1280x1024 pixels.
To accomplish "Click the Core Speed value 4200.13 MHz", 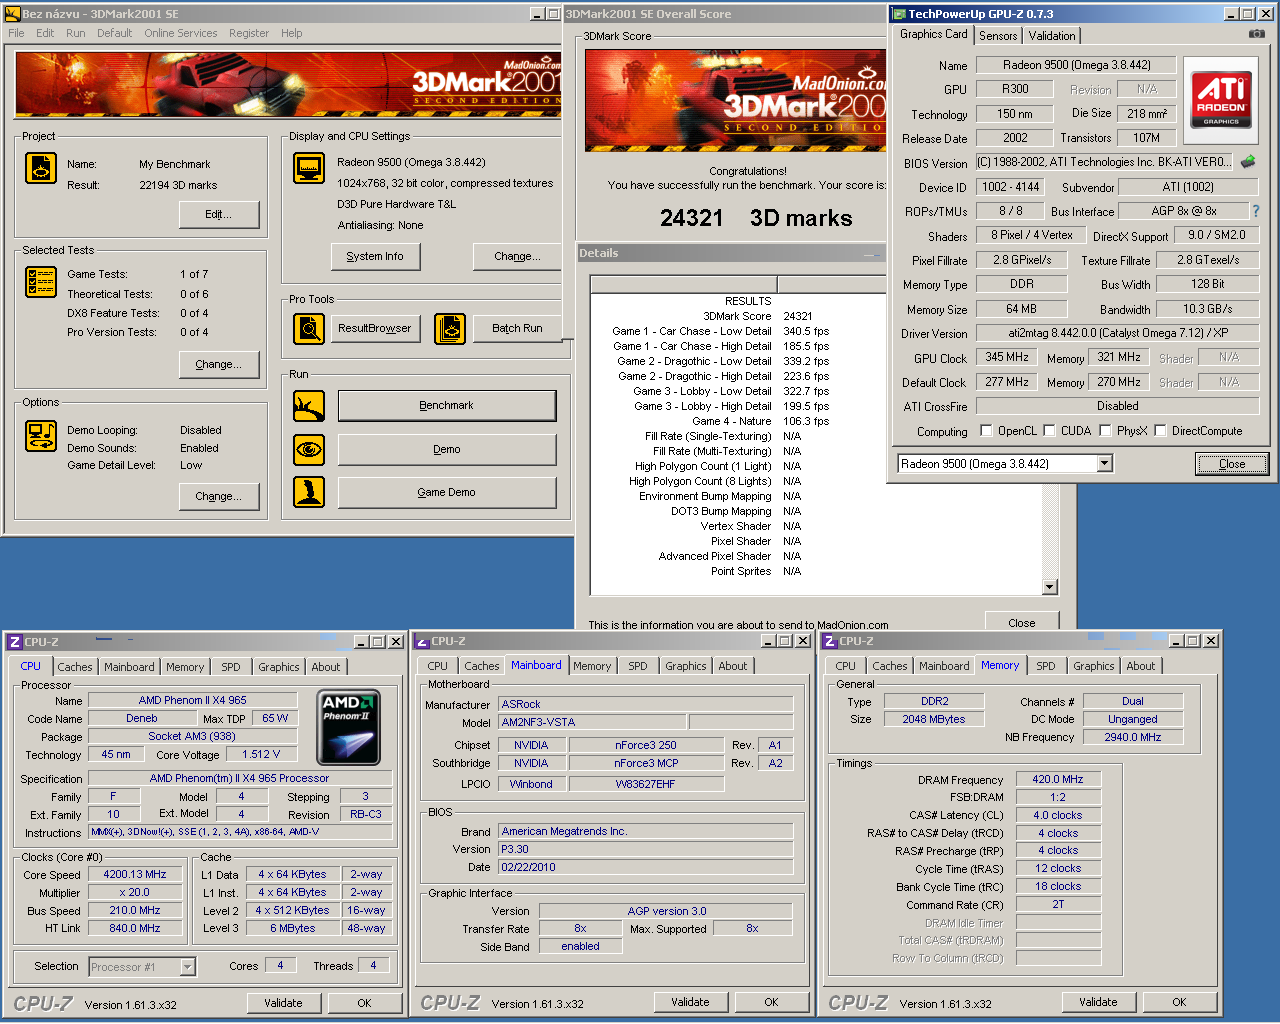I will click(135, 874).
